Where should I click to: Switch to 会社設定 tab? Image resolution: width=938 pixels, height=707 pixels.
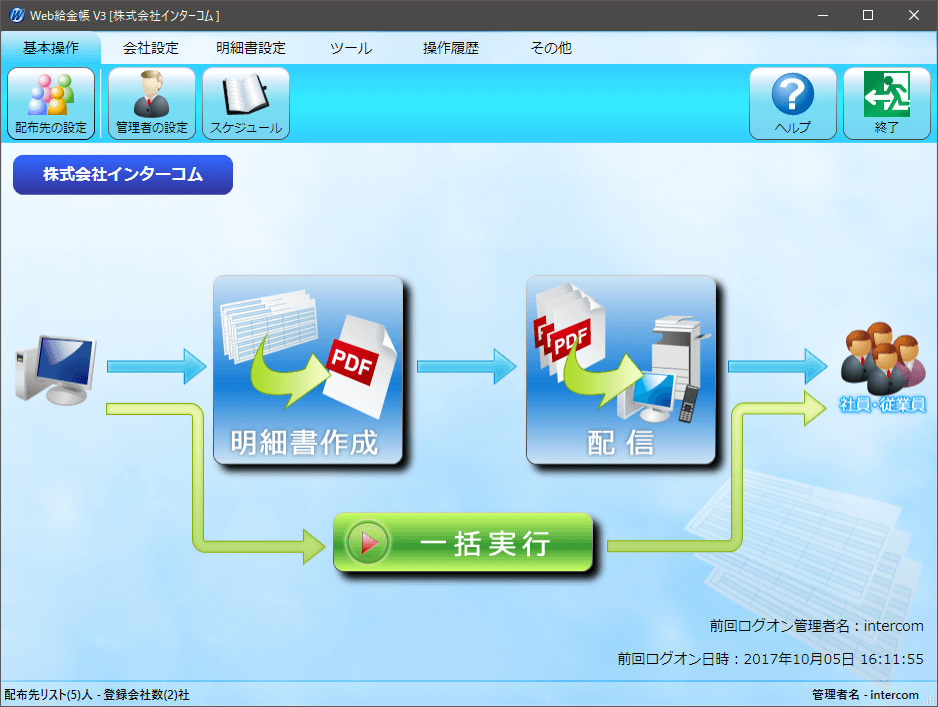tap(151, 48)
